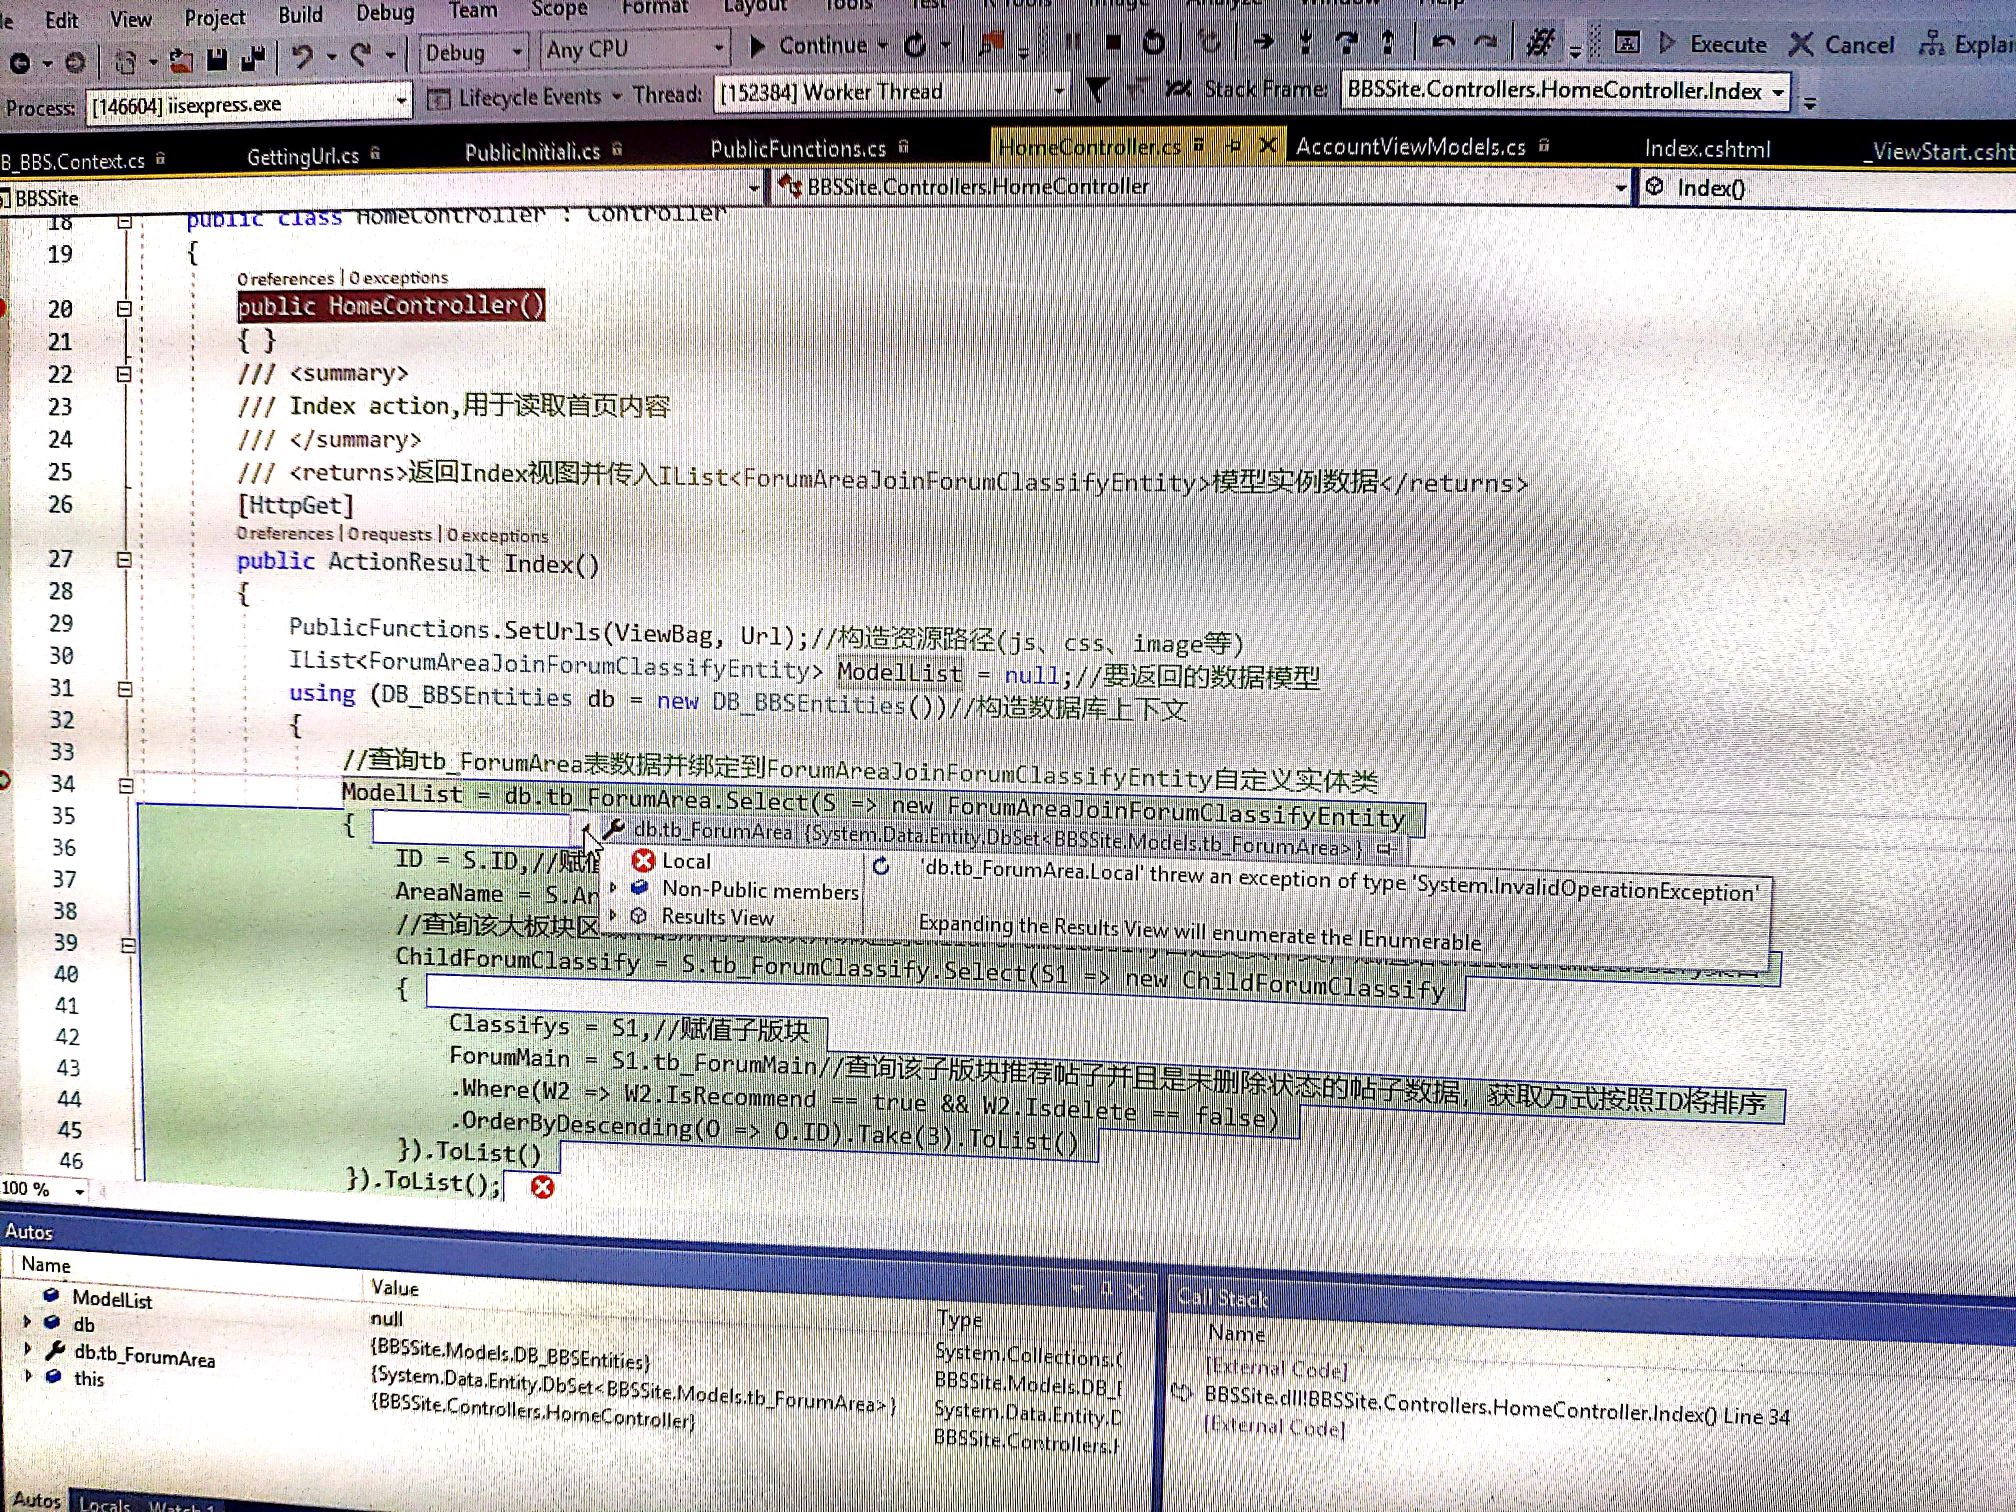Select the HomeController.Index Line 34 call stack entry
Screen dimensions: 2016x1512
pos(1496,1405)
